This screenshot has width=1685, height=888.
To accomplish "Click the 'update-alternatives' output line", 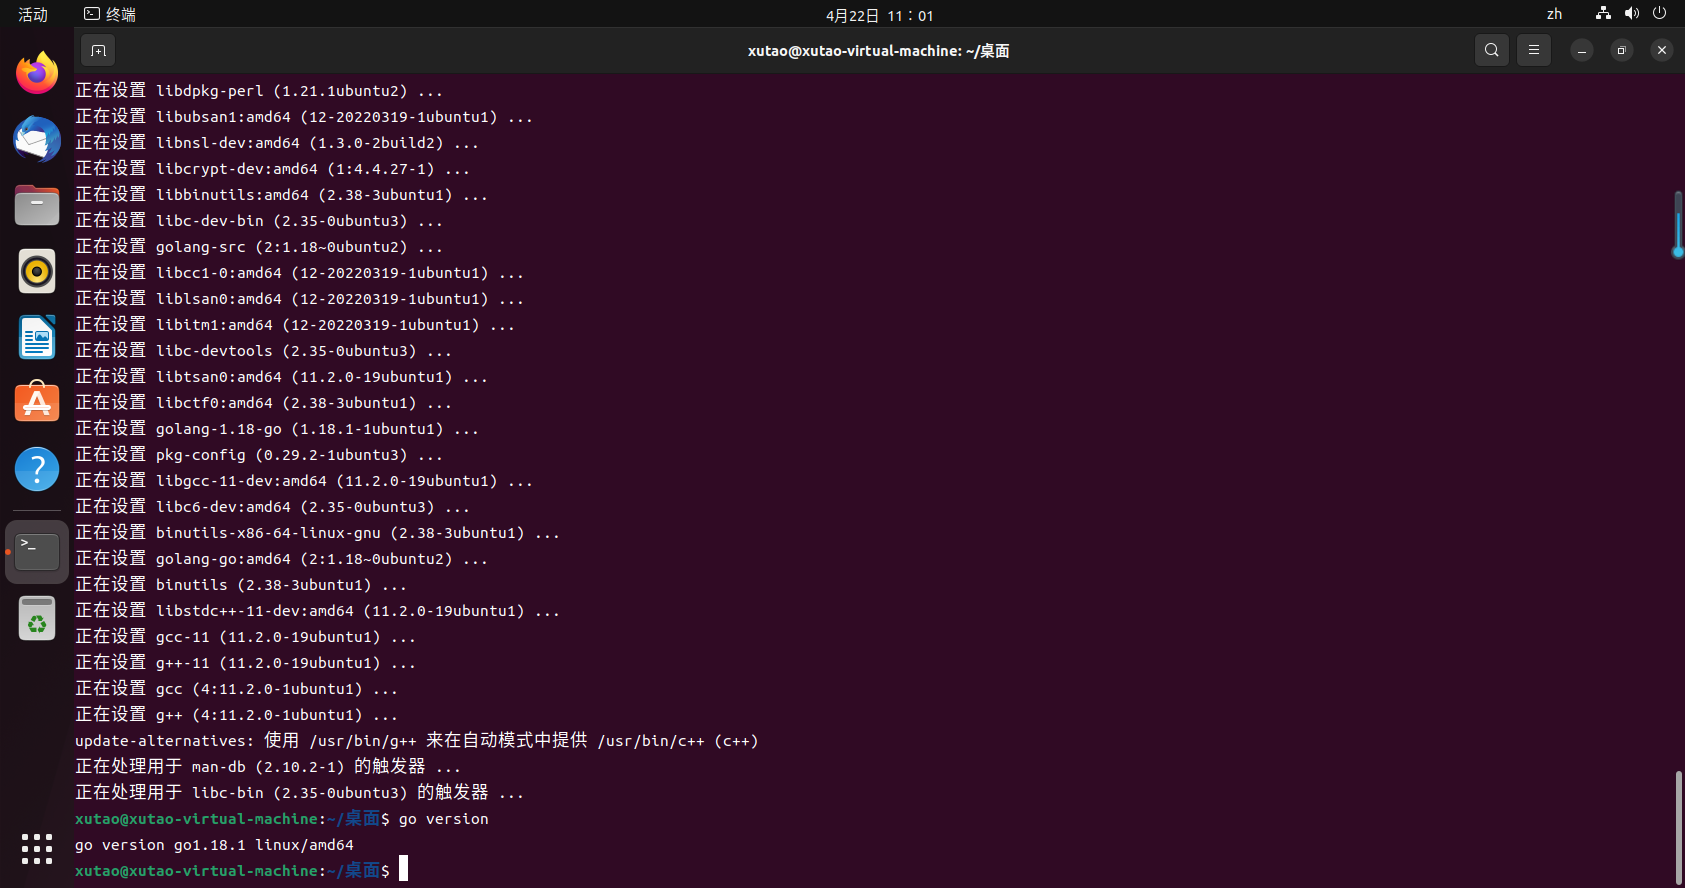I will [417, 740].
